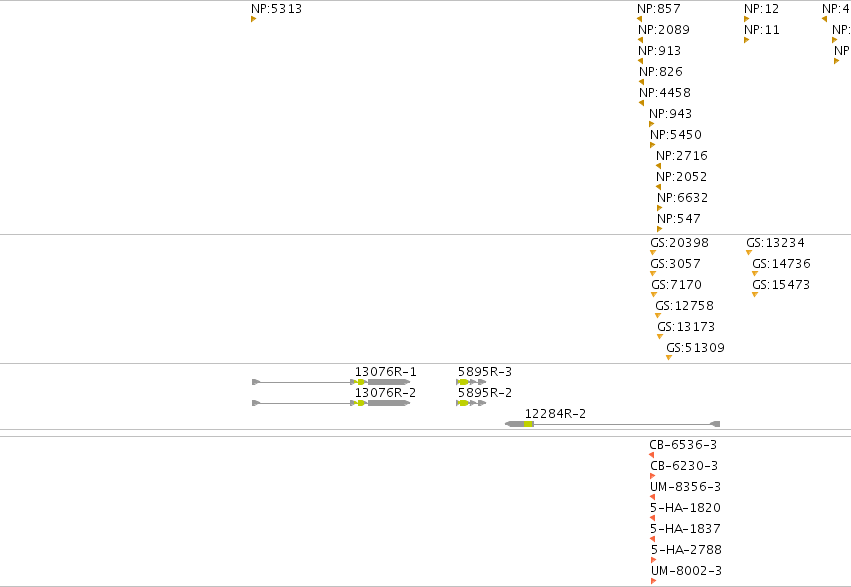This screenshot has height=587, width=851.
Task: Select the GS:14736 feature
Action: pos(781,264)
